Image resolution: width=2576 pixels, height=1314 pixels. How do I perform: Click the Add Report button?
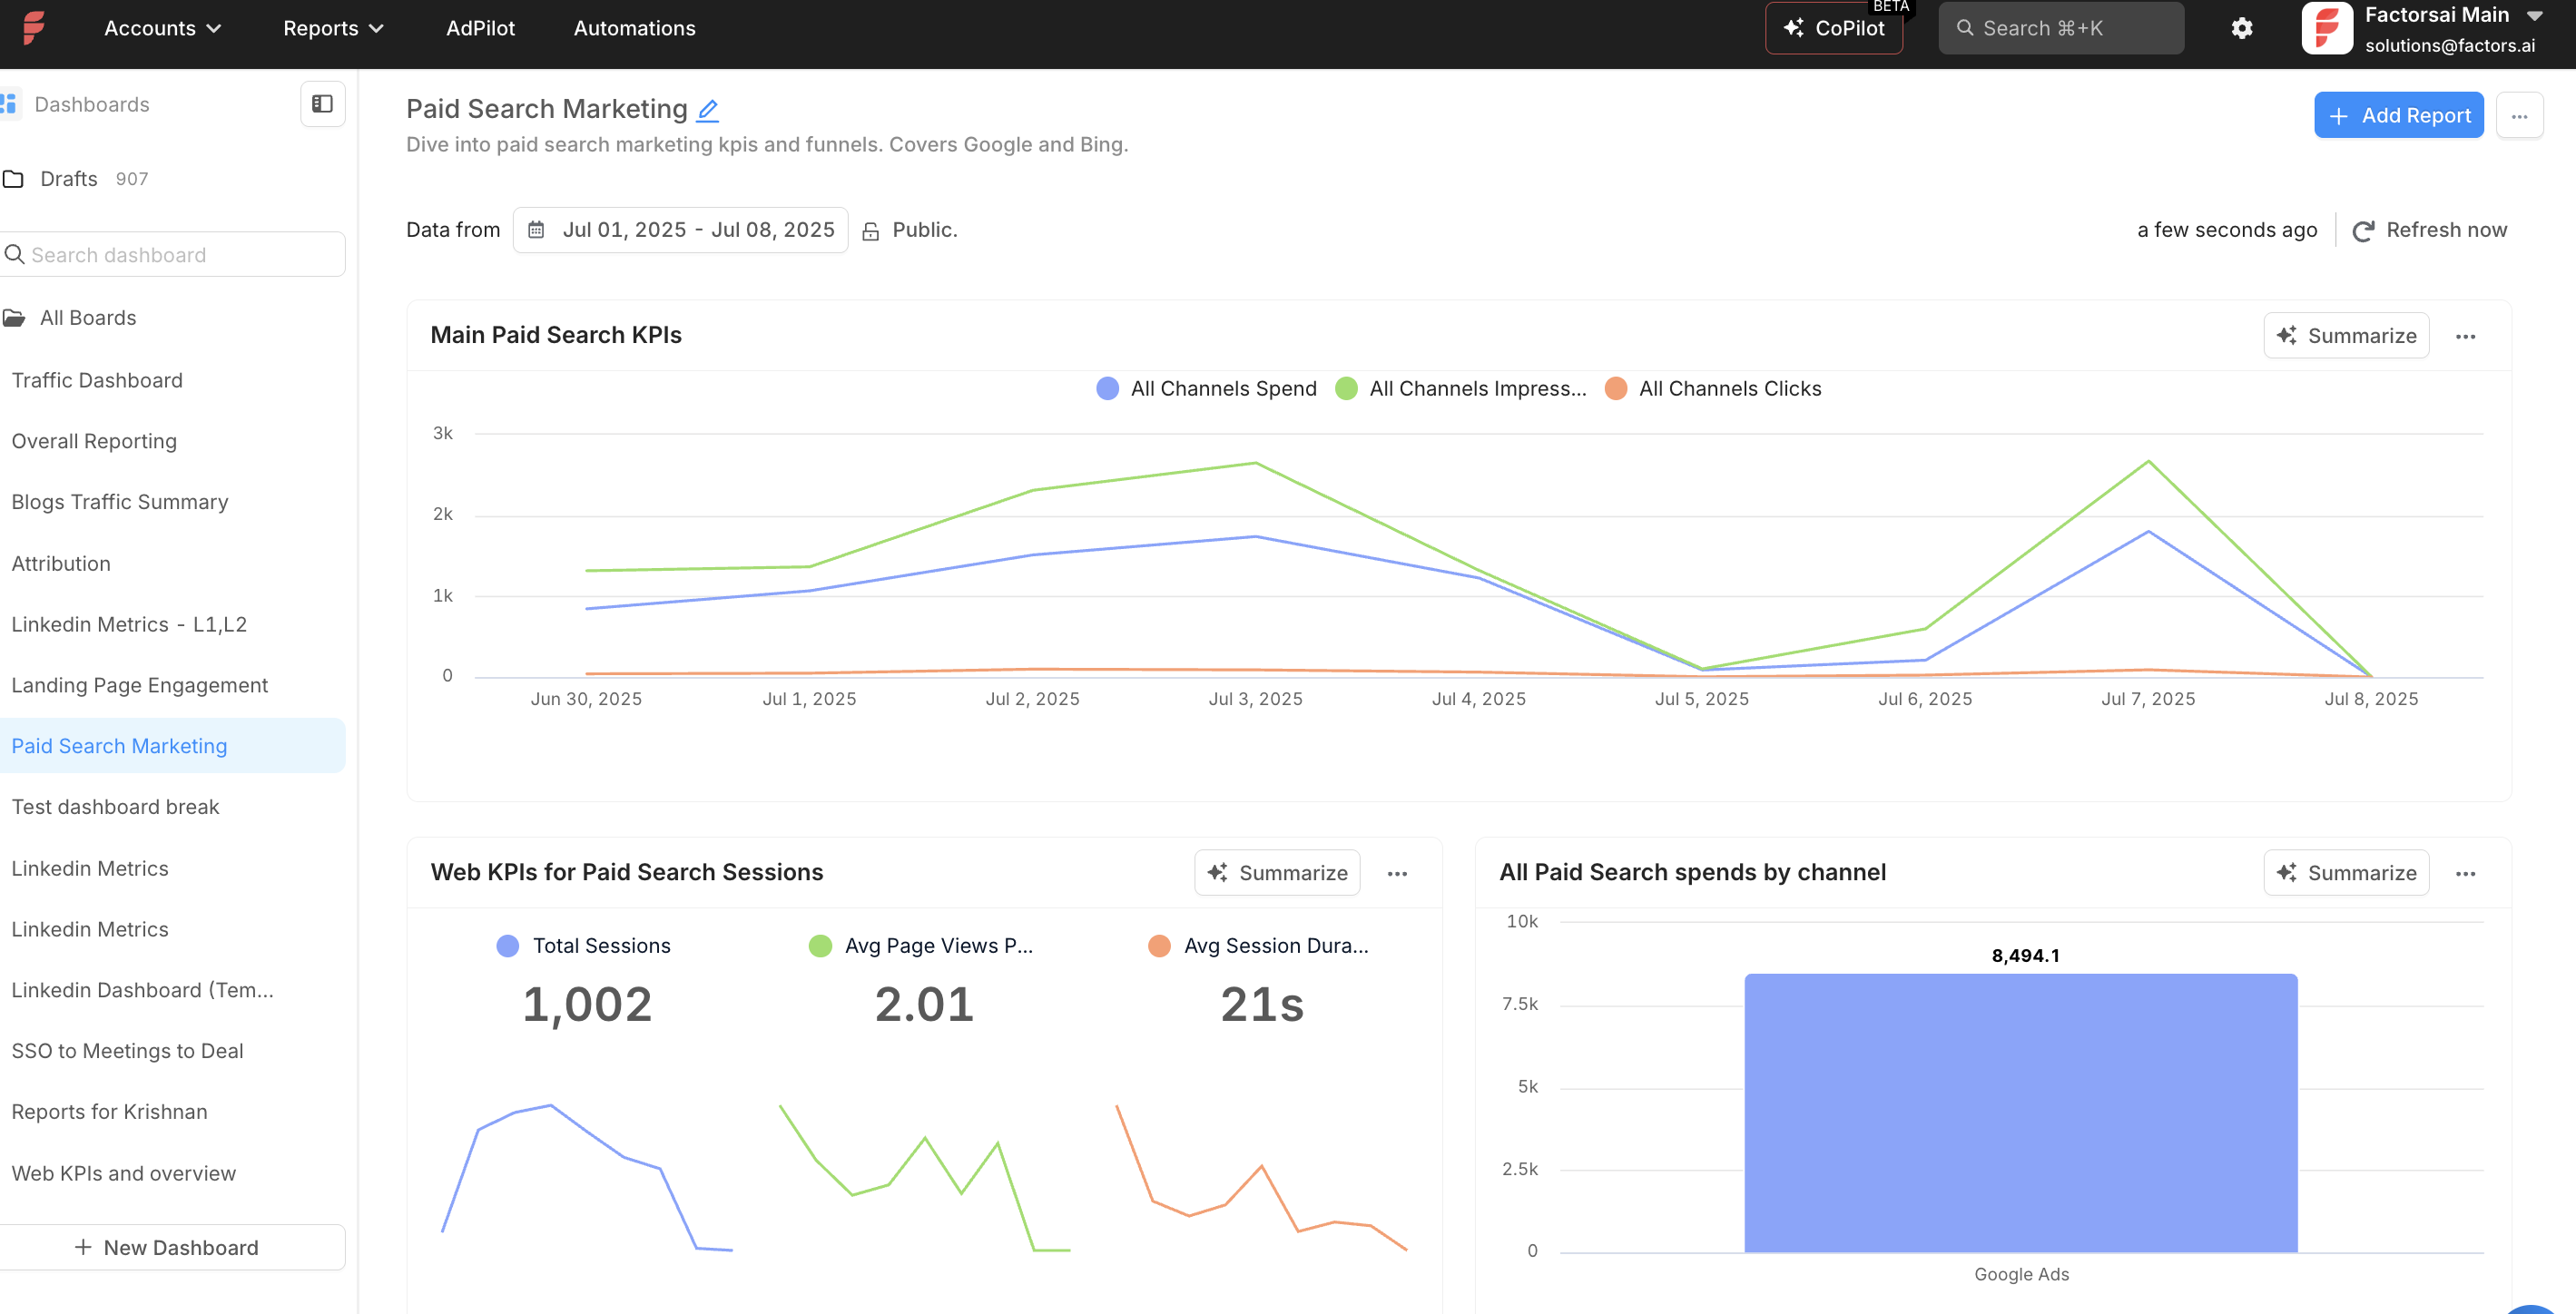point(2398,114)
